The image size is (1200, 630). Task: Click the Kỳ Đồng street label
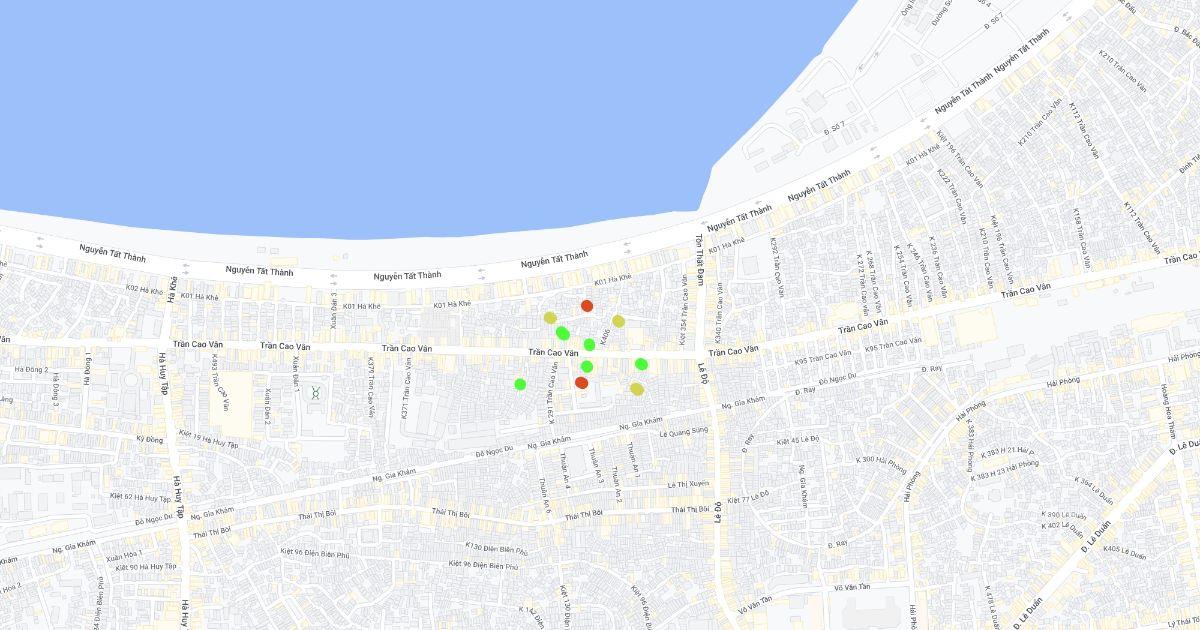point(149,439)
